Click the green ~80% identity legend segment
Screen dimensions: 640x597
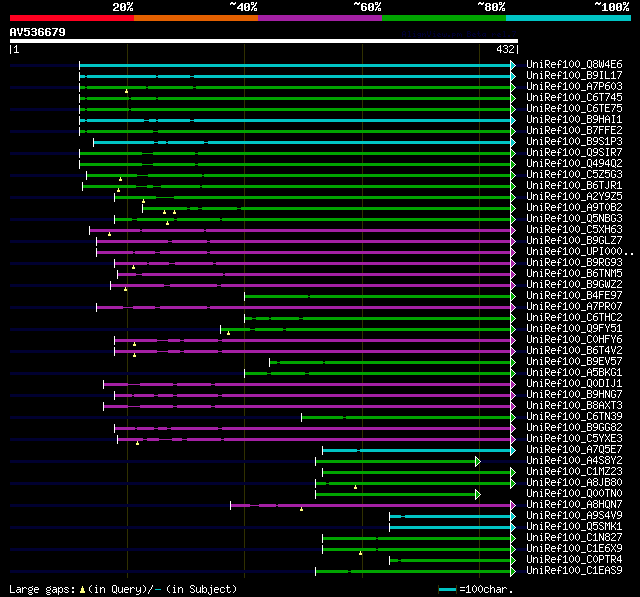[444, 18]
